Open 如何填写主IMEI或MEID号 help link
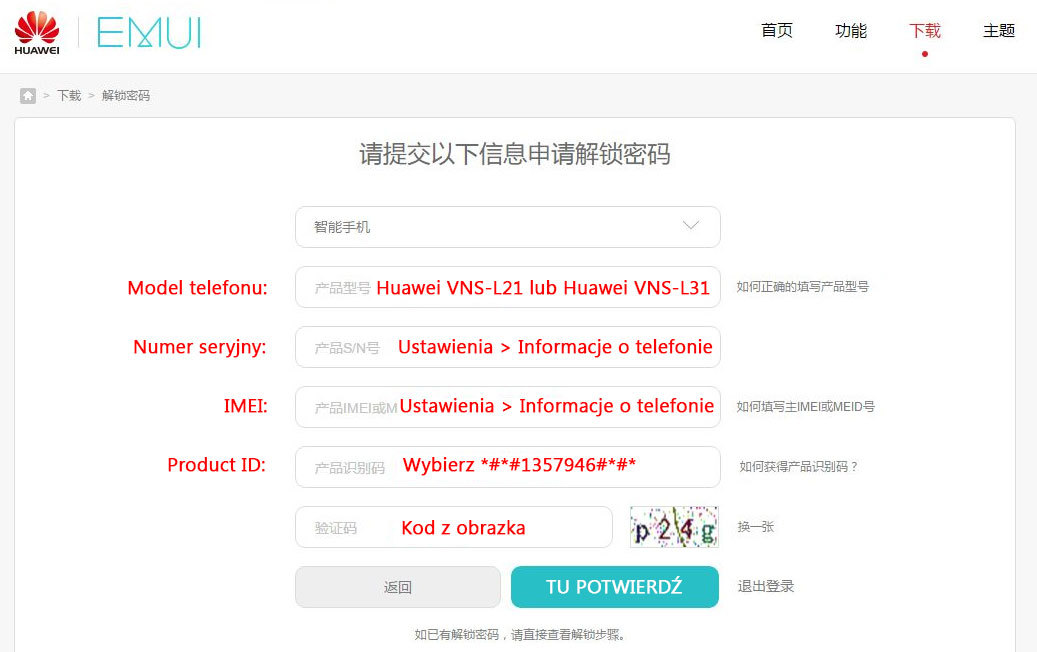 pos(805,407)
